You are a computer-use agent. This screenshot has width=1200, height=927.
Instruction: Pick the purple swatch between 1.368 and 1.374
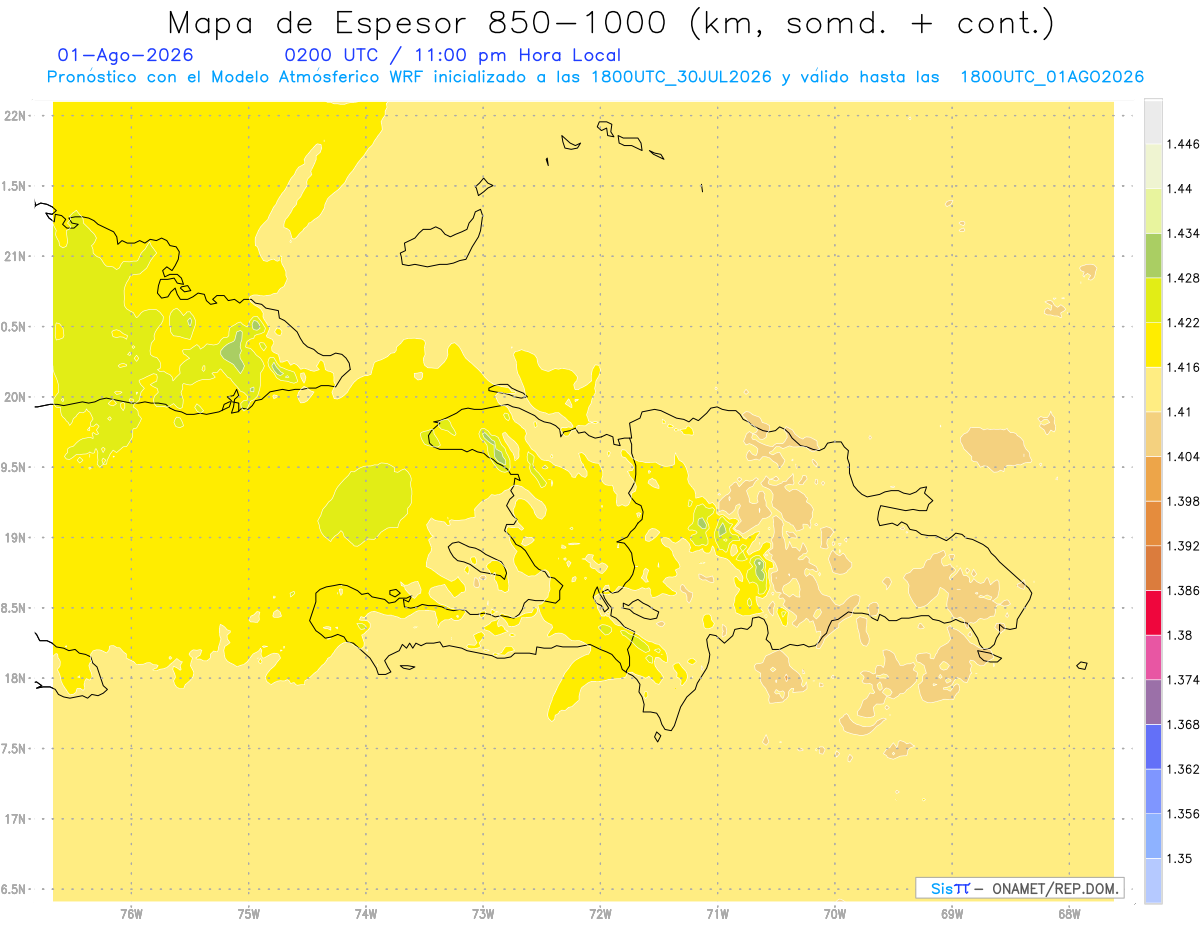point(1153,702)
